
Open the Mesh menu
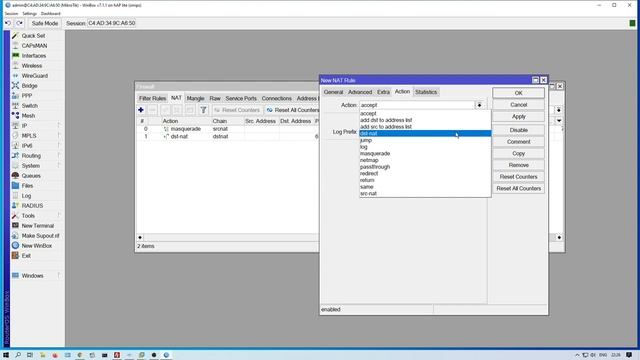click(x=28, y=116)
